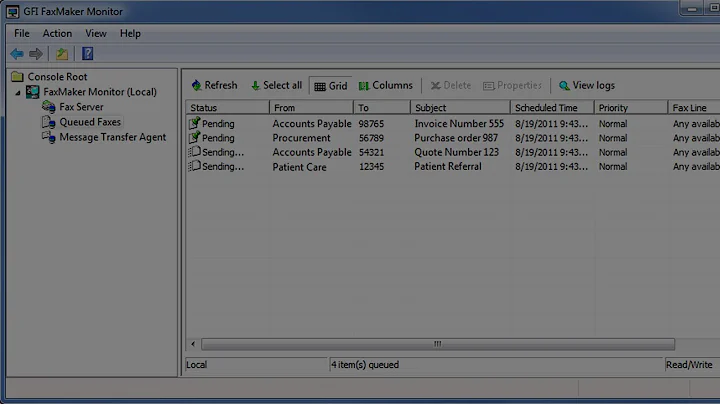720x404 pixels.
Task: Click the View logs button label
Action: [x=593, y=85]
